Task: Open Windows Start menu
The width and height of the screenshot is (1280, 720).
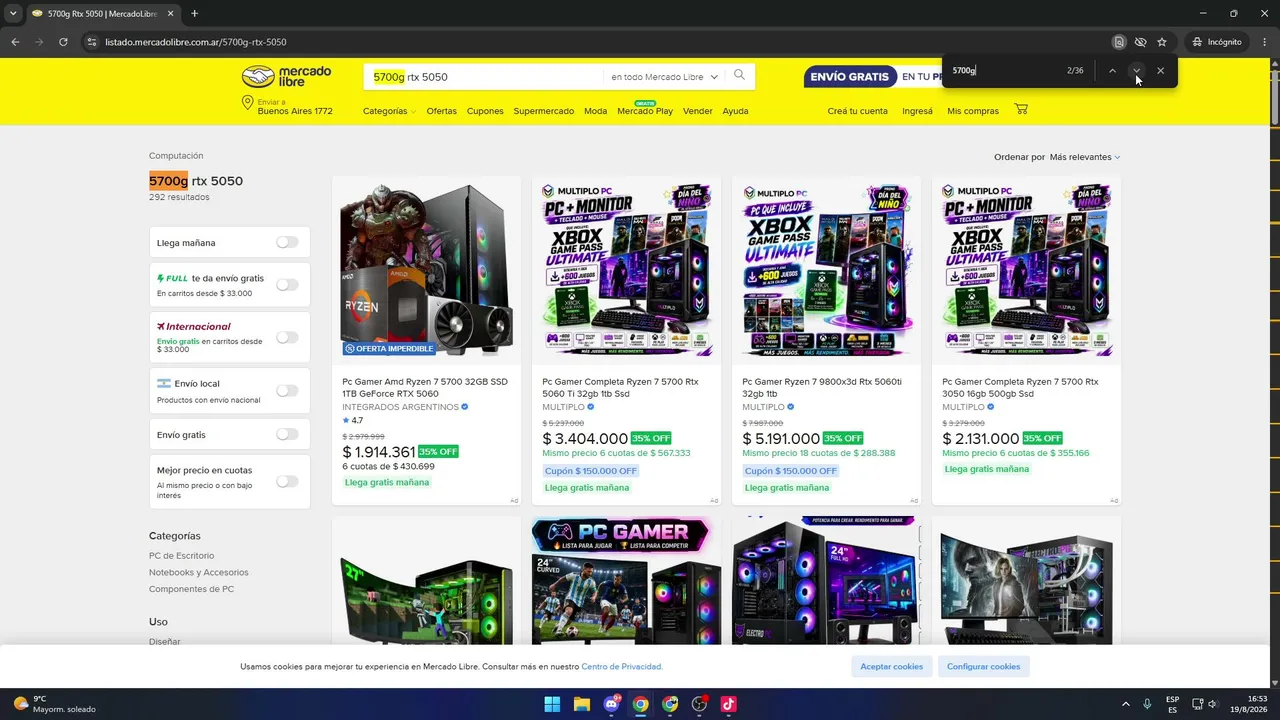Action: [x=552, y=704]
